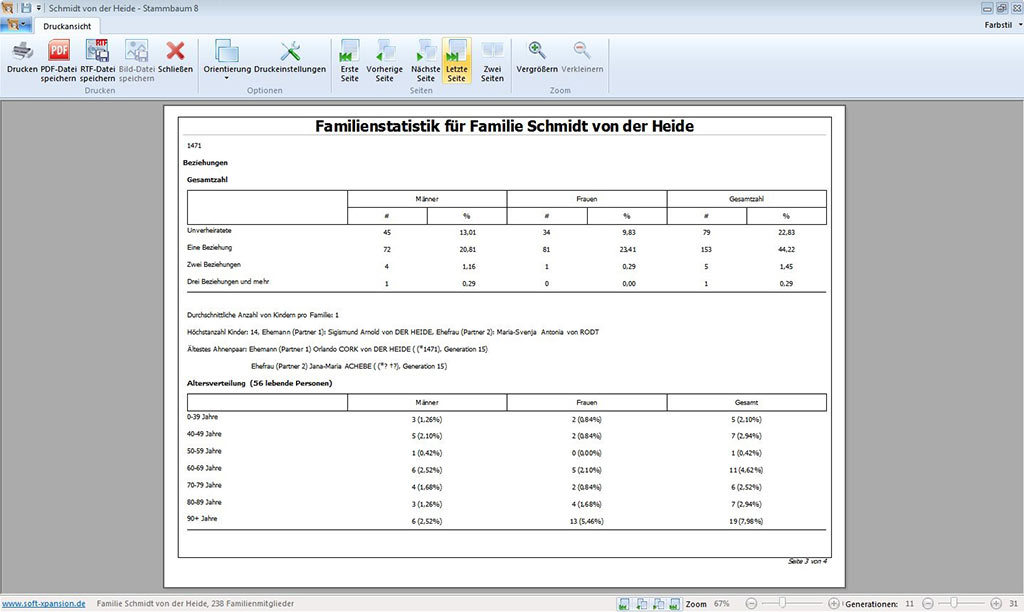Go to Erste Seite
The image size is (1024, 612).
[349, 61]
